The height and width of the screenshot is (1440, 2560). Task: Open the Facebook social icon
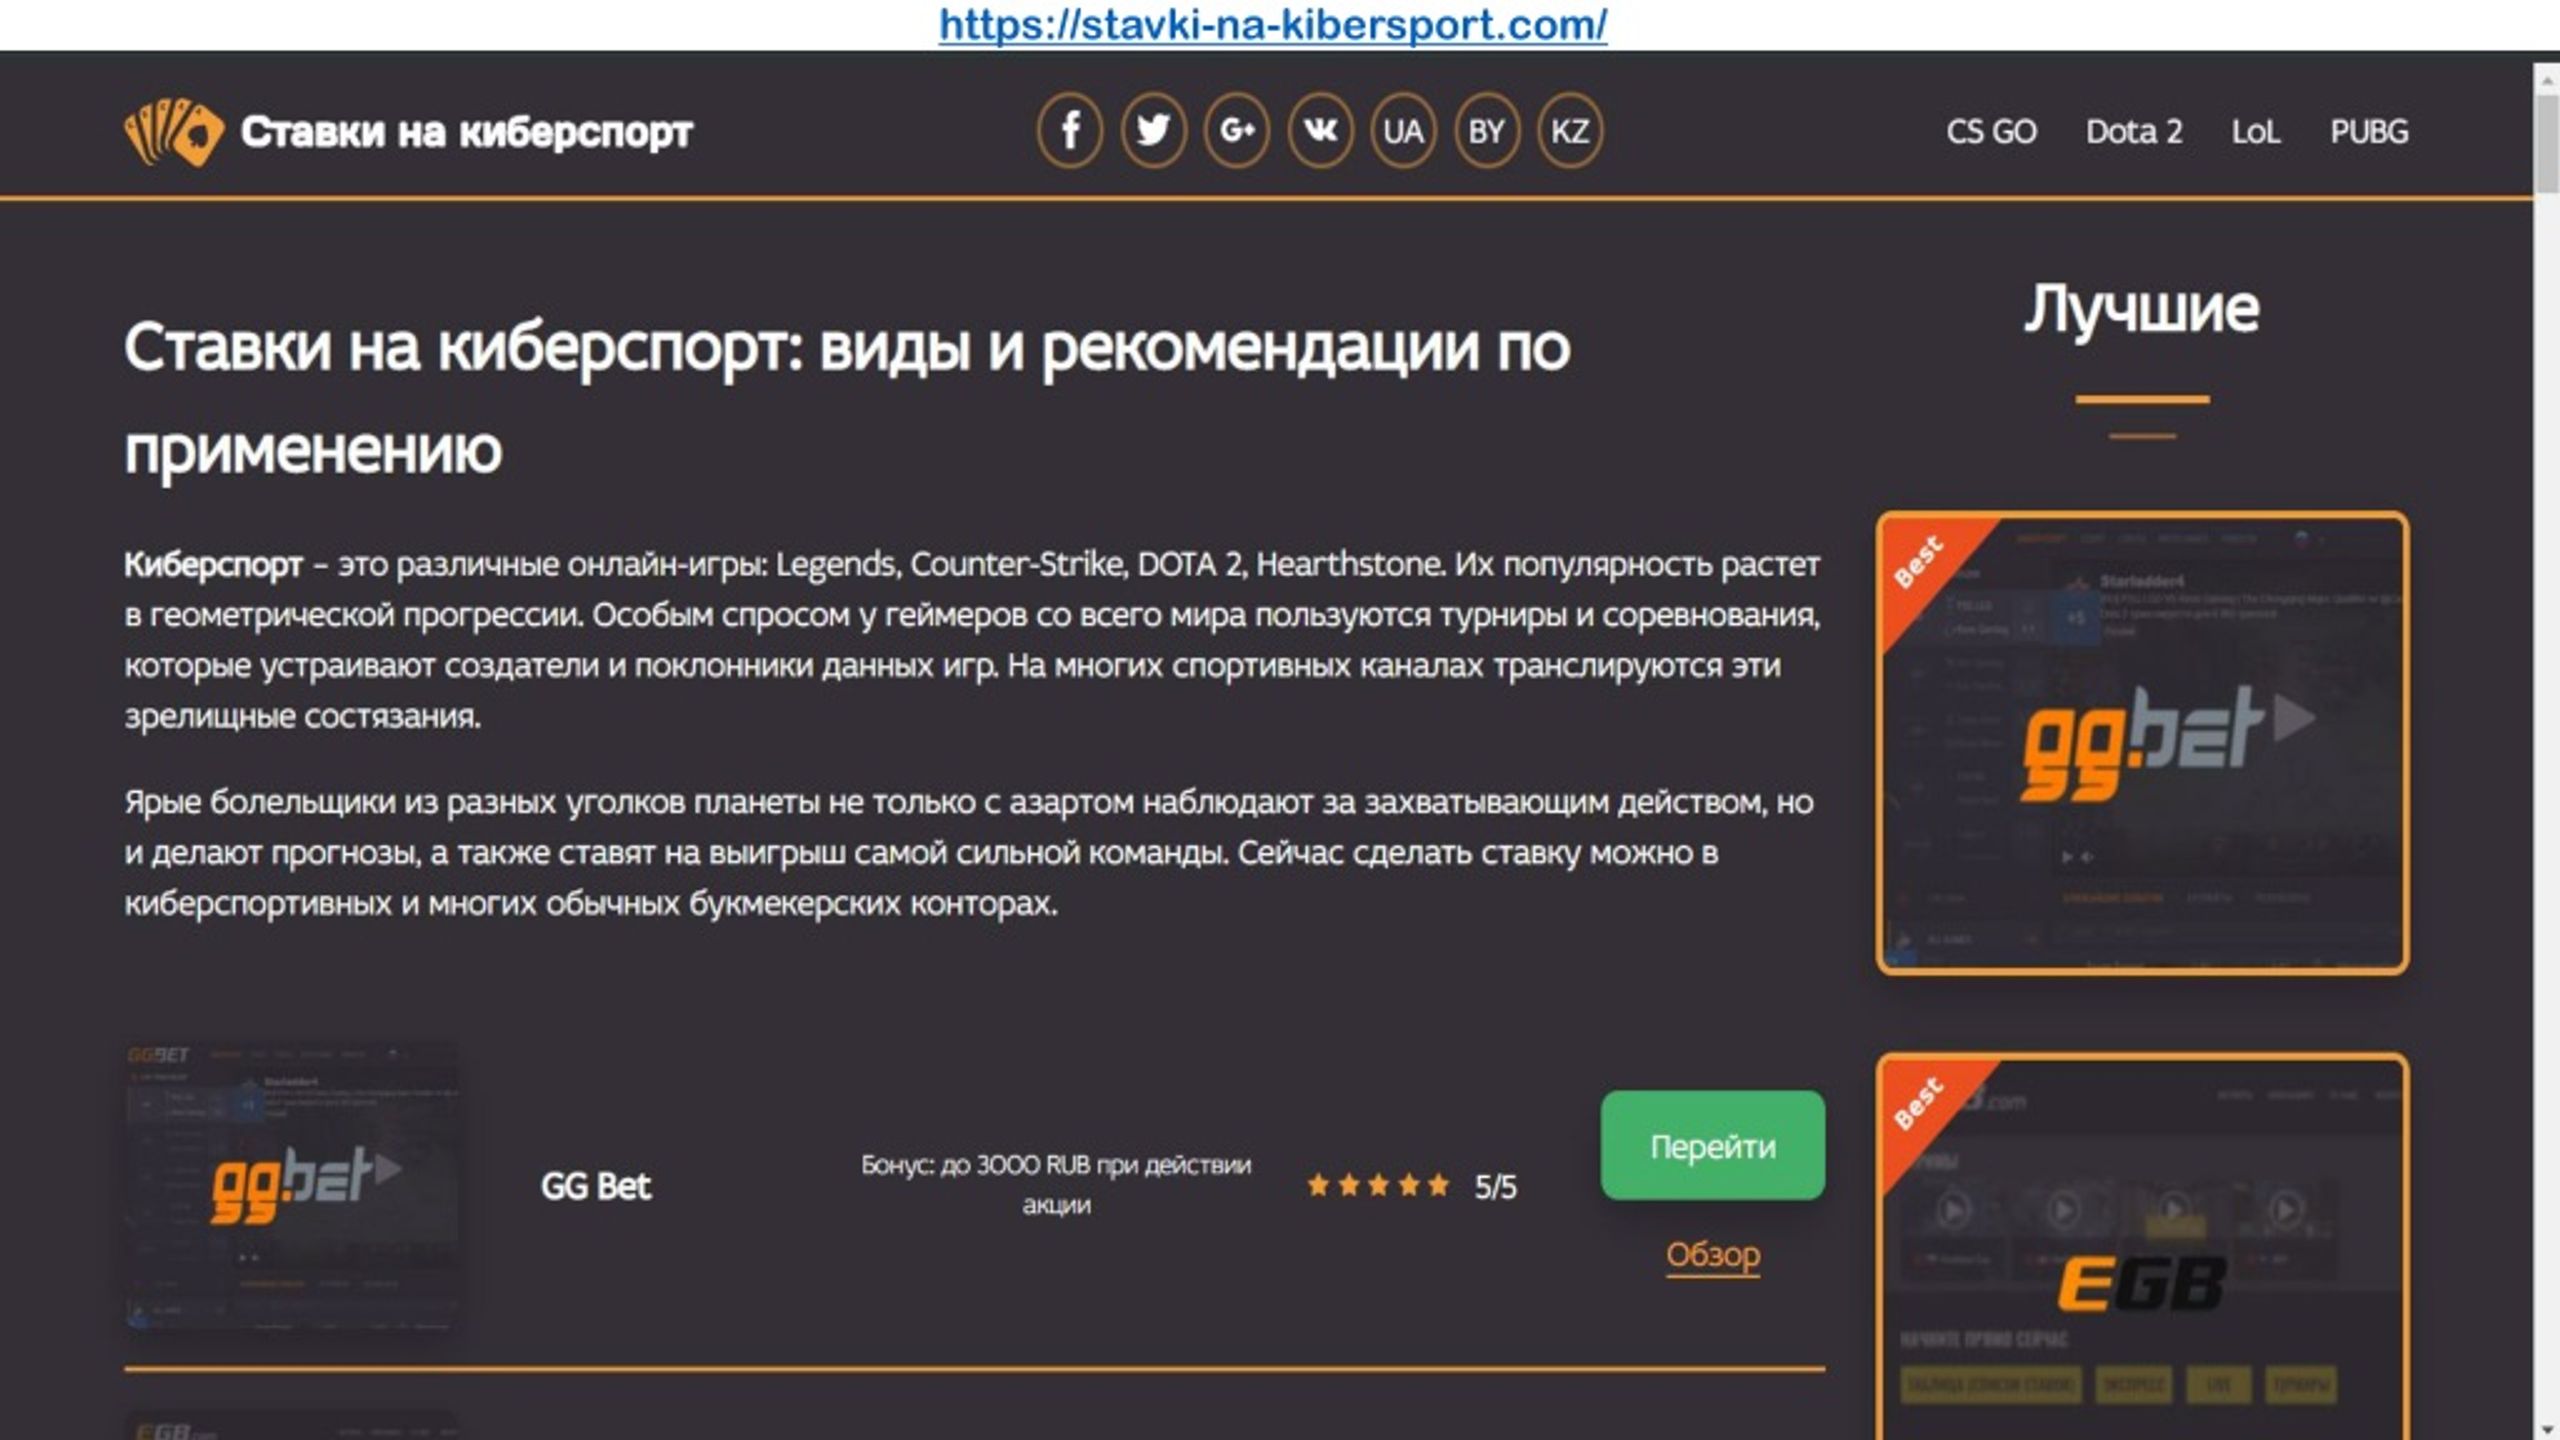point(1070,131)
